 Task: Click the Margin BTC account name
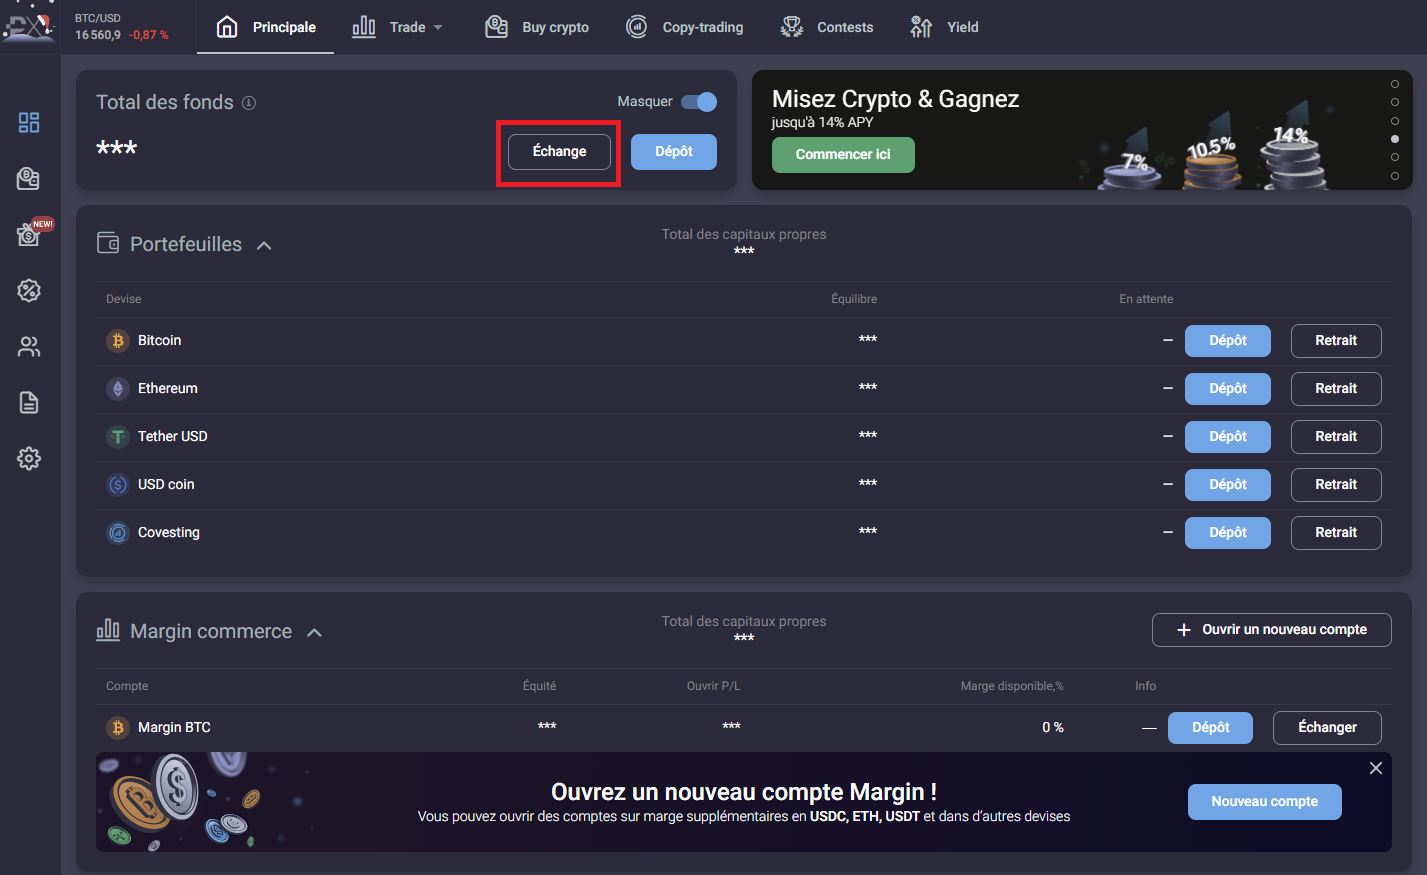(174, 728)
